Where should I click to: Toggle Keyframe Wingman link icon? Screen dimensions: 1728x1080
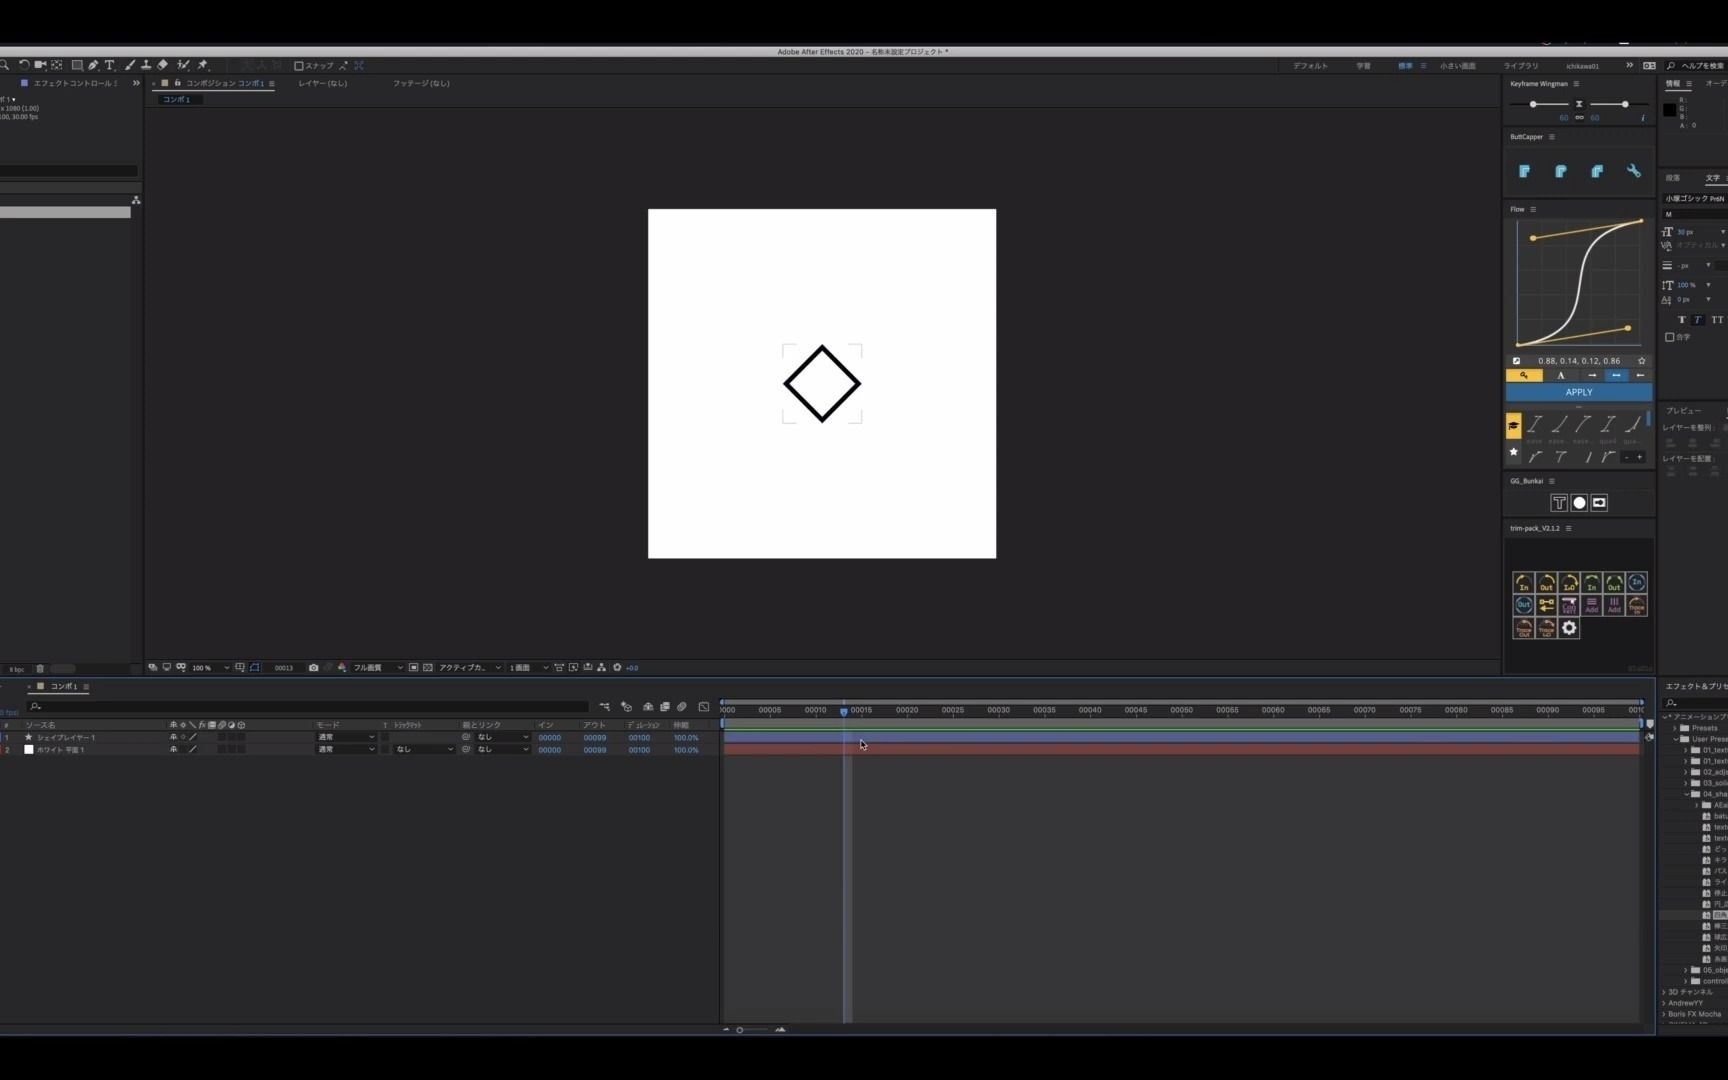coord(1579,118)
